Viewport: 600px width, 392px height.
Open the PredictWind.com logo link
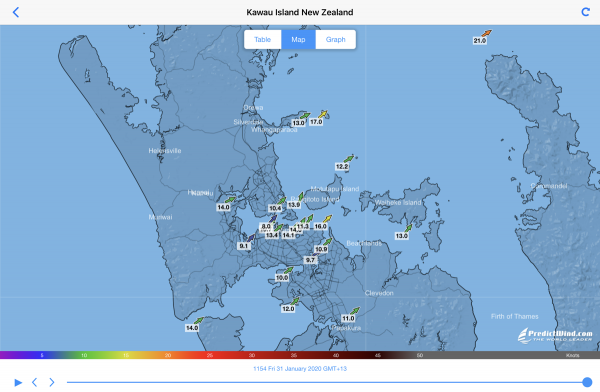555,335
